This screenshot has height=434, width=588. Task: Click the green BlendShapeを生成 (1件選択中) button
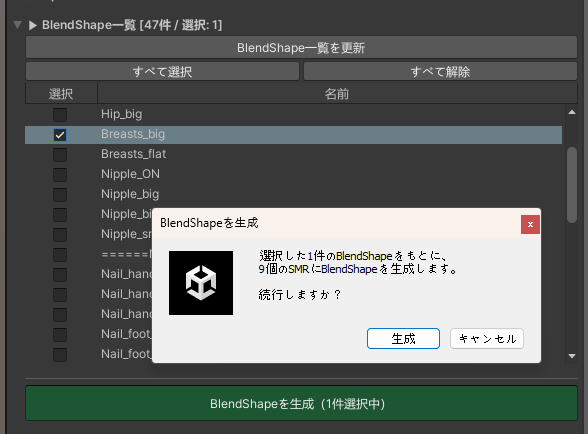tap(301, 404)
